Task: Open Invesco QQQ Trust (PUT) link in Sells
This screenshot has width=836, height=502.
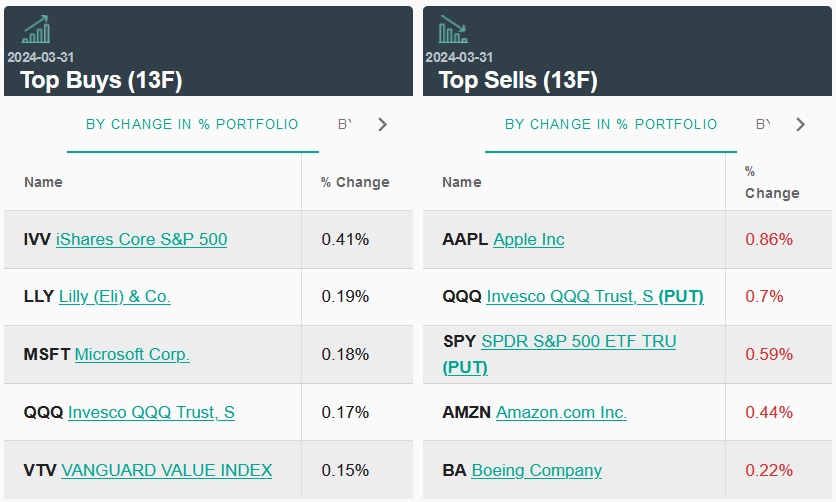Action: click(x=595, y=297)
